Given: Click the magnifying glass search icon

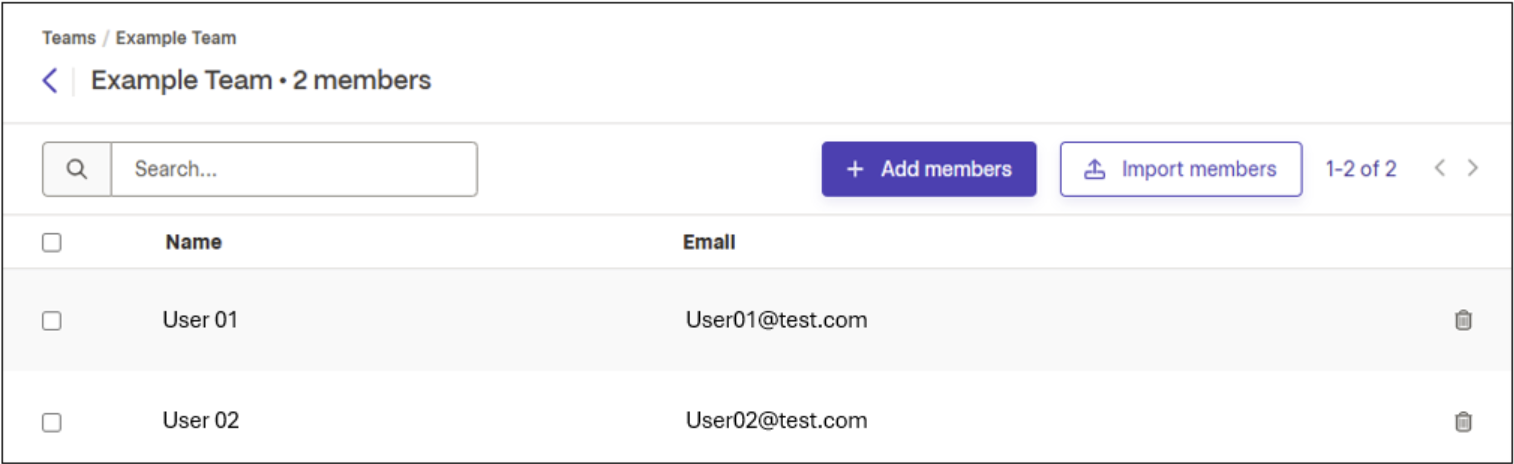Looking at the screenshot, I should click(x=77, y=169).
